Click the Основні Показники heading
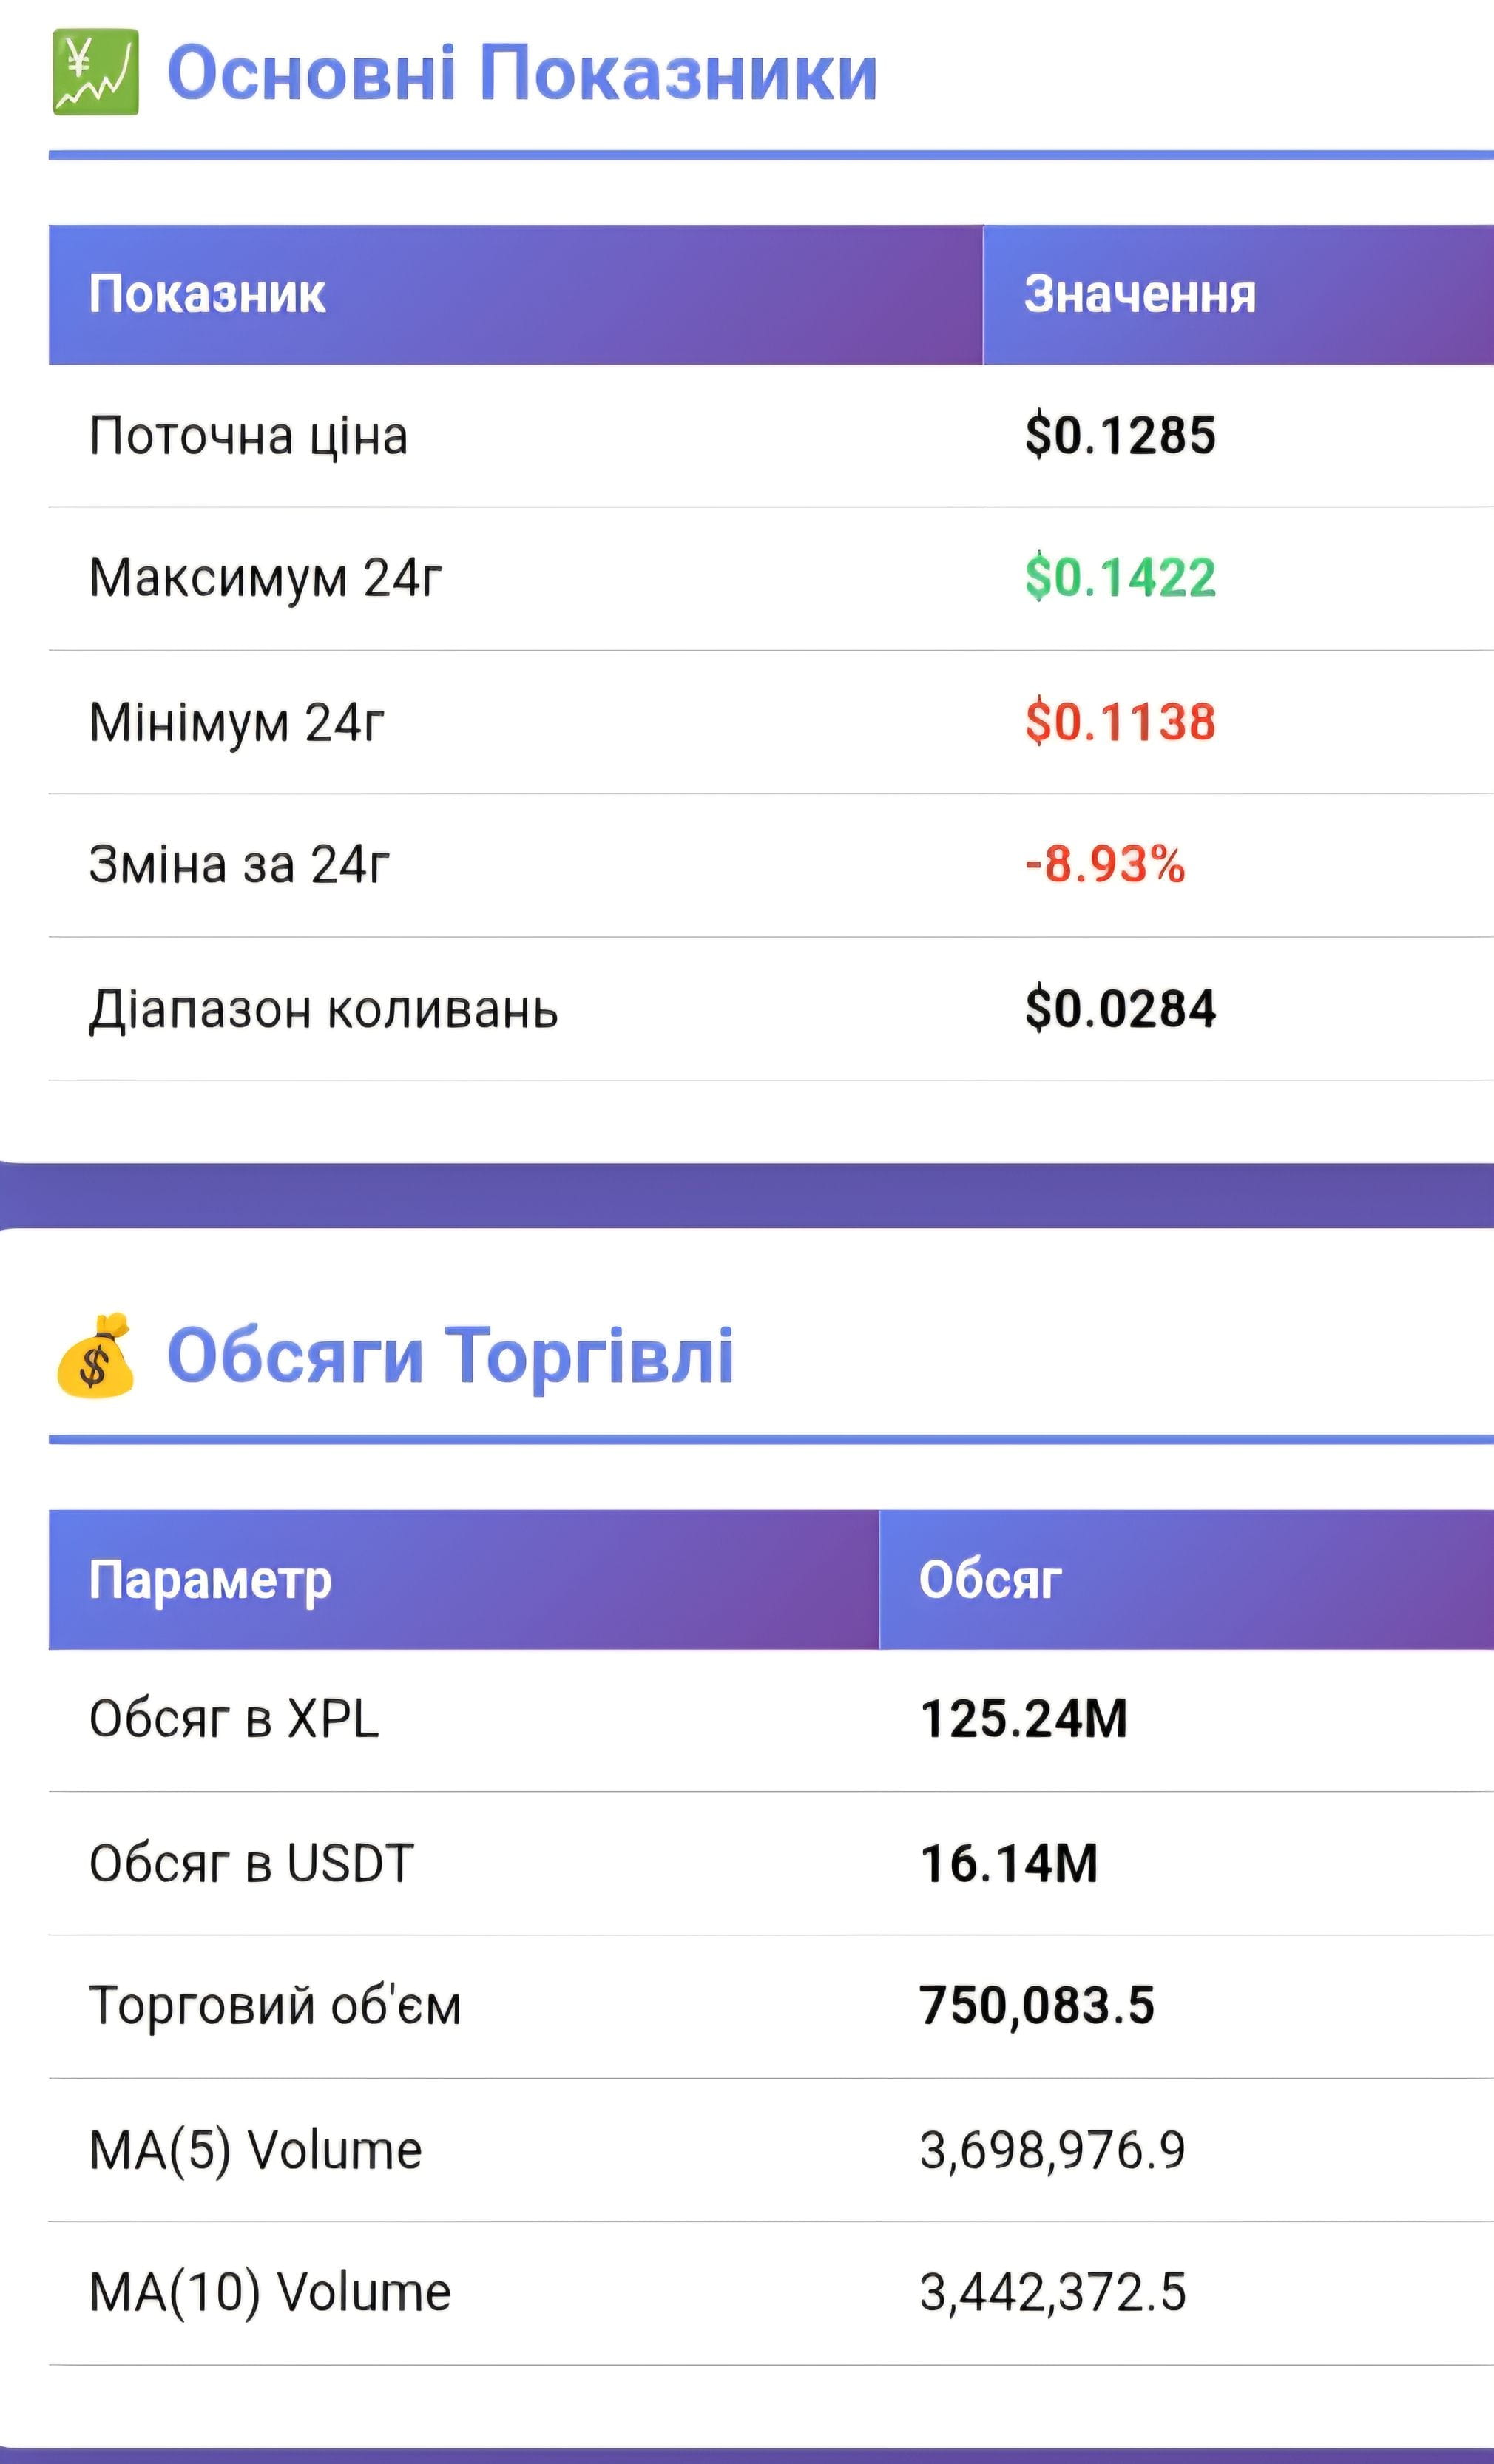 pos(521,73)
